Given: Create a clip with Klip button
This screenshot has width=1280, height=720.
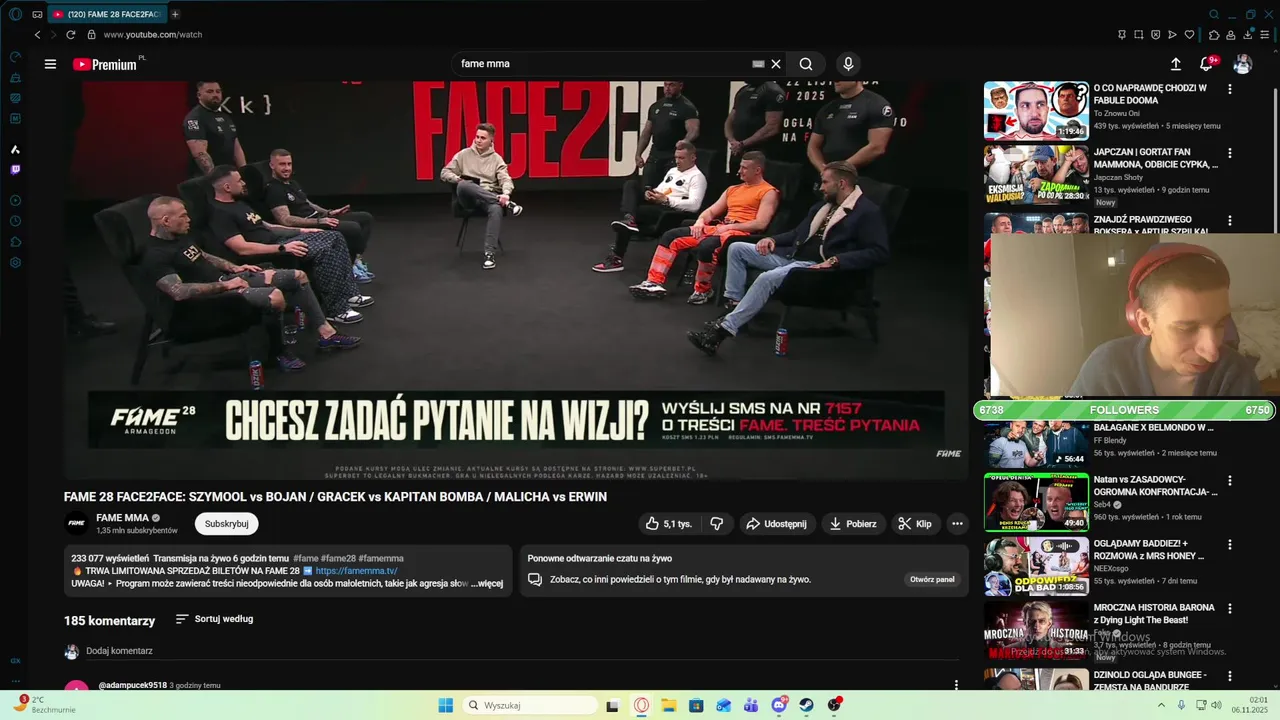Looking at the screenshot, I should pyautogui.click(x=915, y=523).
